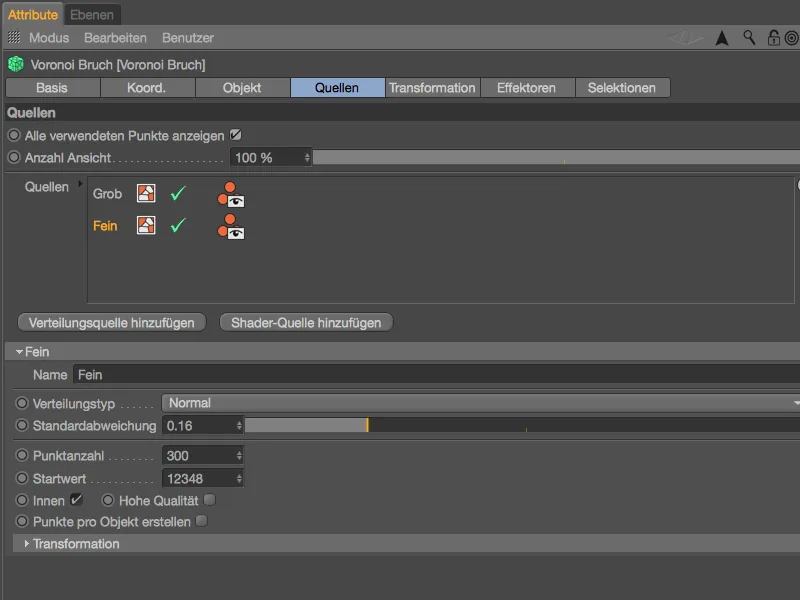Click the Punktanzahl stepper arrows
Screen dimensions: 800x600
pos(239,456)
